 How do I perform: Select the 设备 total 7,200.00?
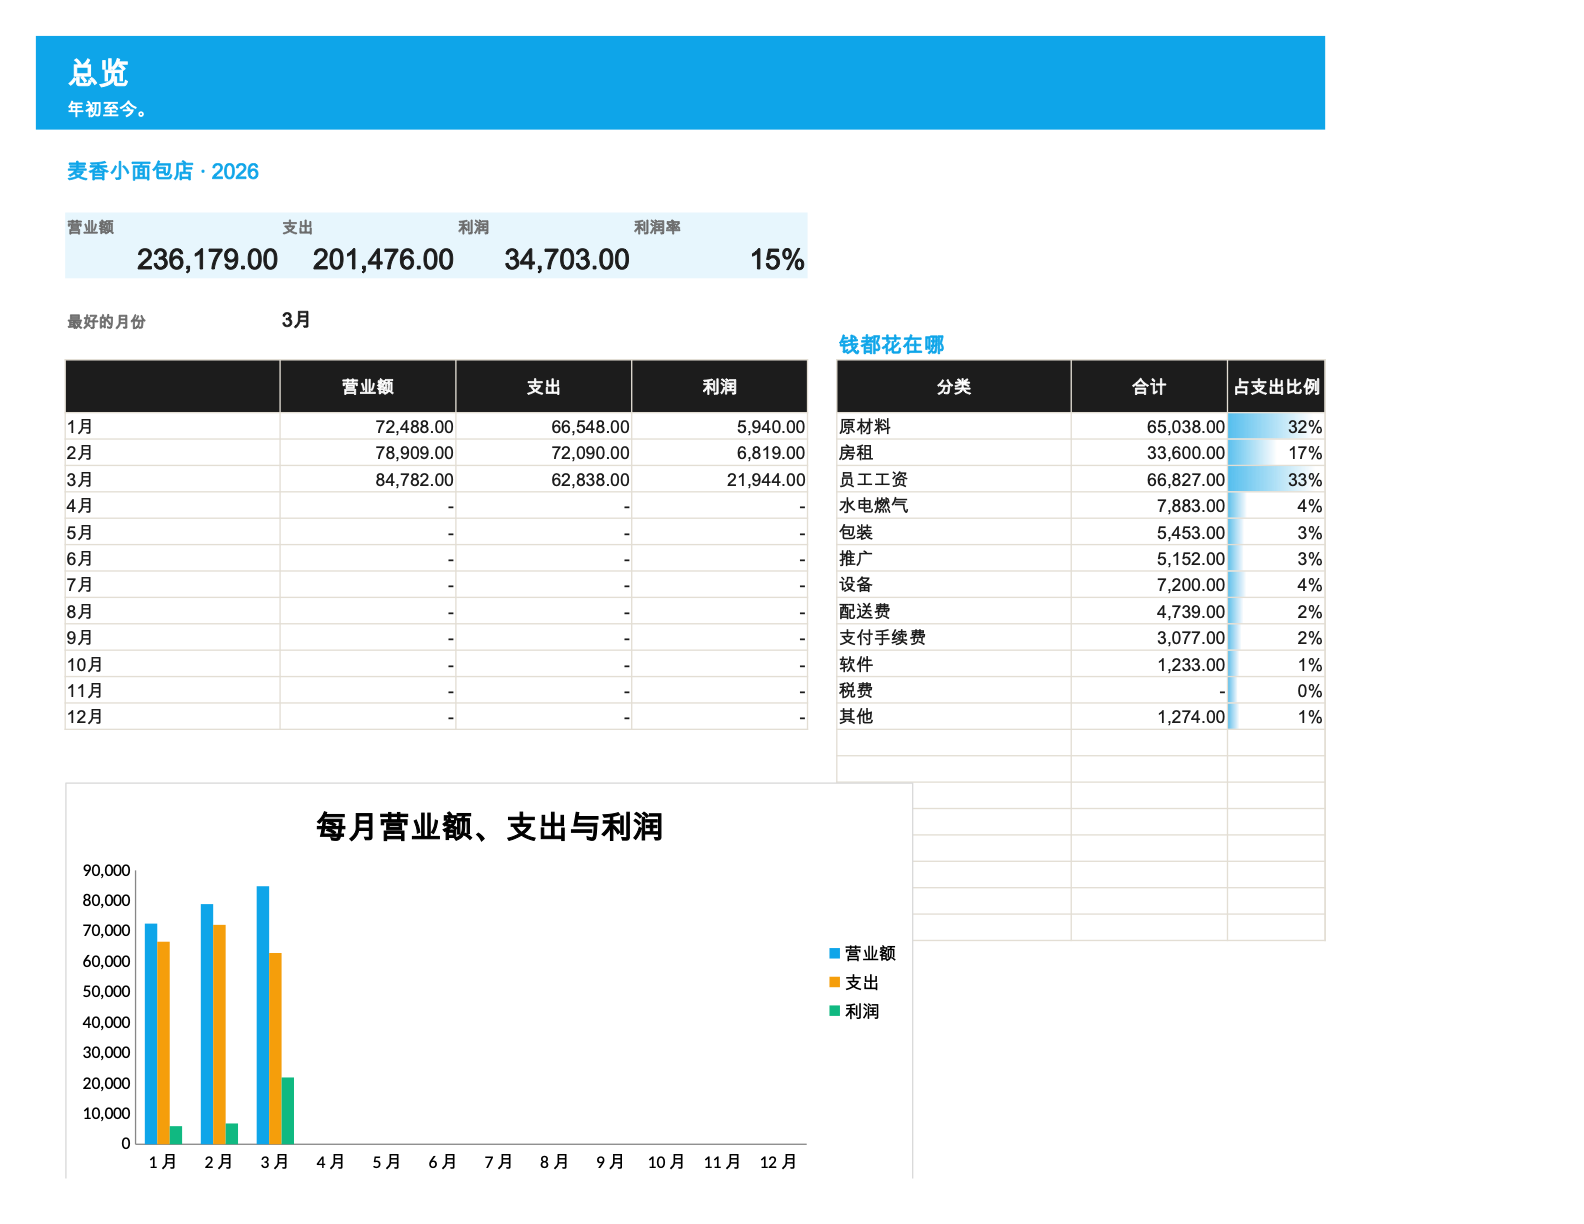1149,585
